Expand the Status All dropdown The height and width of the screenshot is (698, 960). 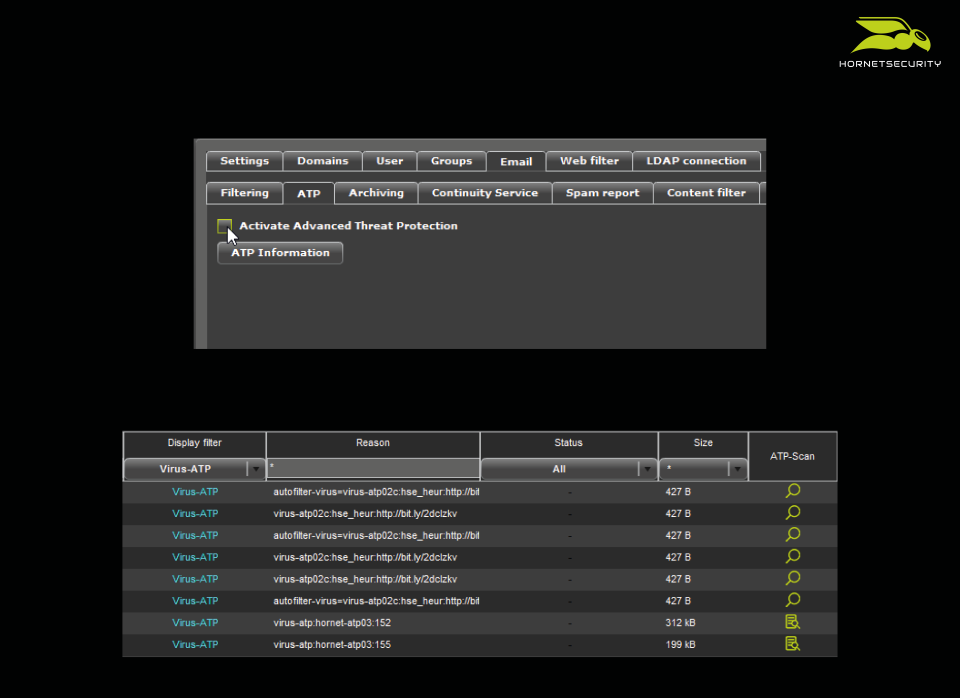[649, 468]
